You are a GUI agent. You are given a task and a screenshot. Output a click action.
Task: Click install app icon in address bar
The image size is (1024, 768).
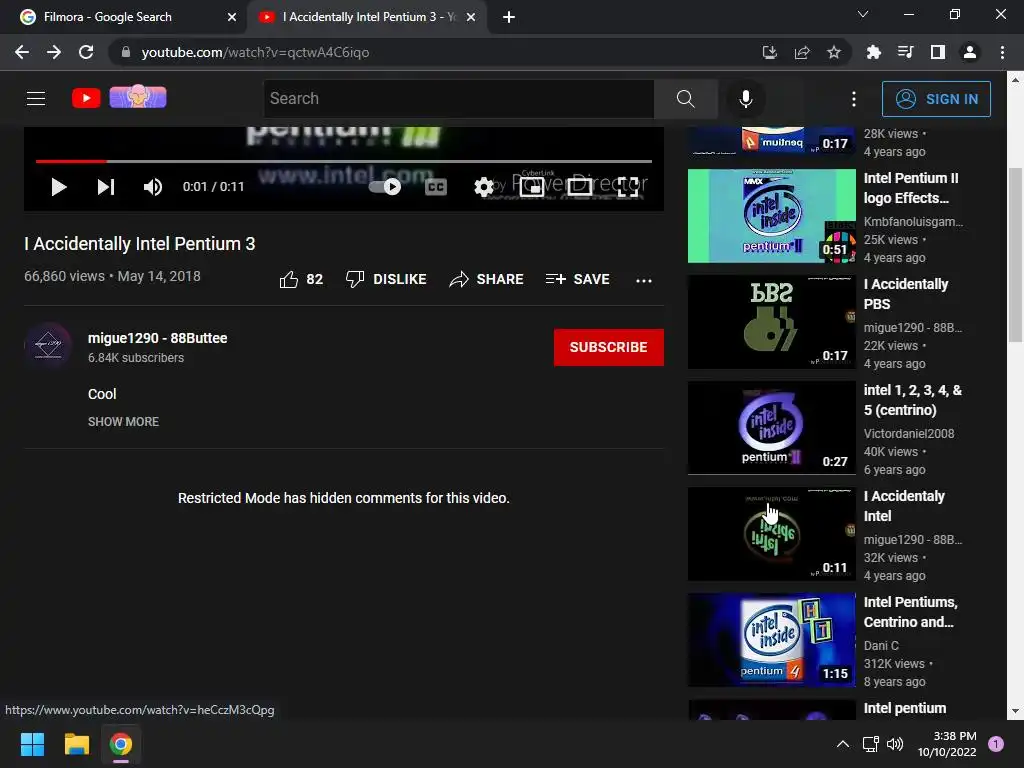pyautogui.click(x=769, y=52)
